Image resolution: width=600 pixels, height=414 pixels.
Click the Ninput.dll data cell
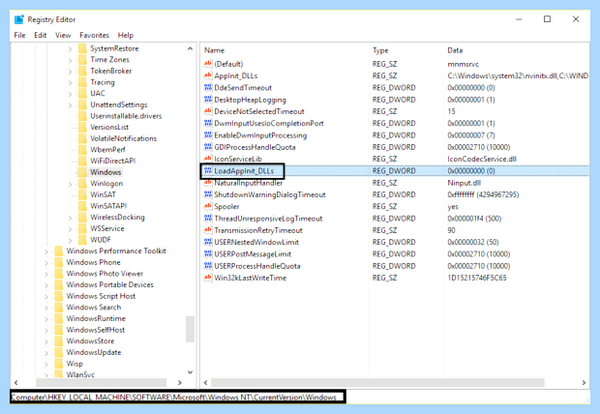pyautogui.click(x=464, y=183)
